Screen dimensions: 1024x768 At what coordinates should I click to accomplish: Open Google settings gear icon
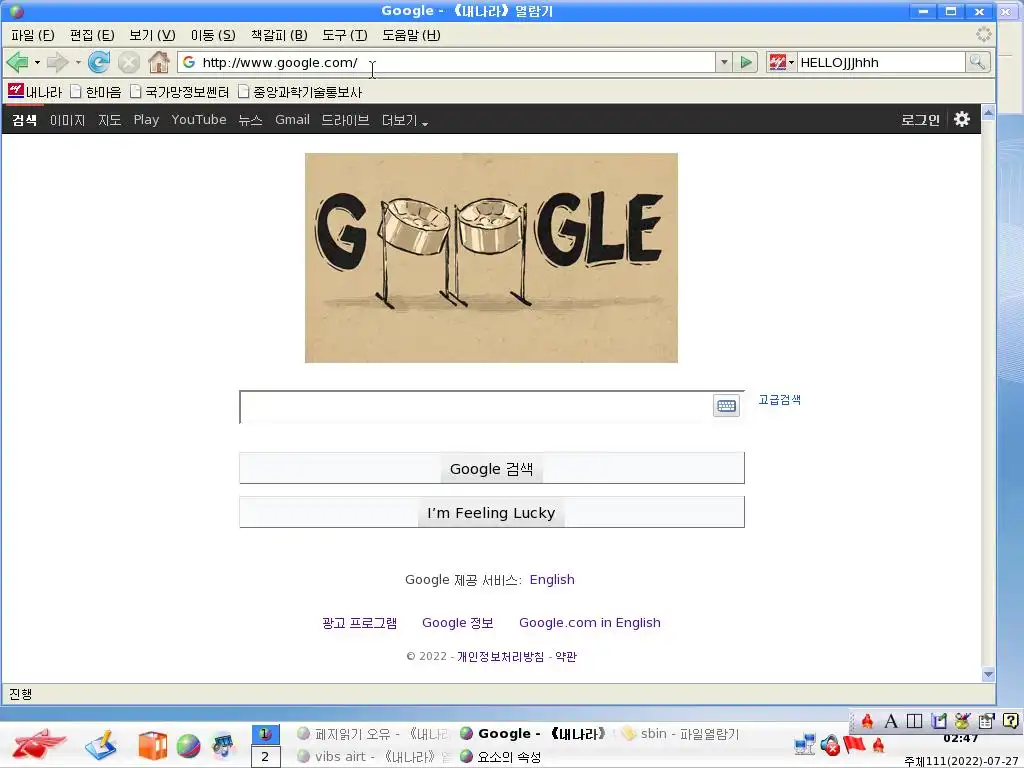pos(961,119)
